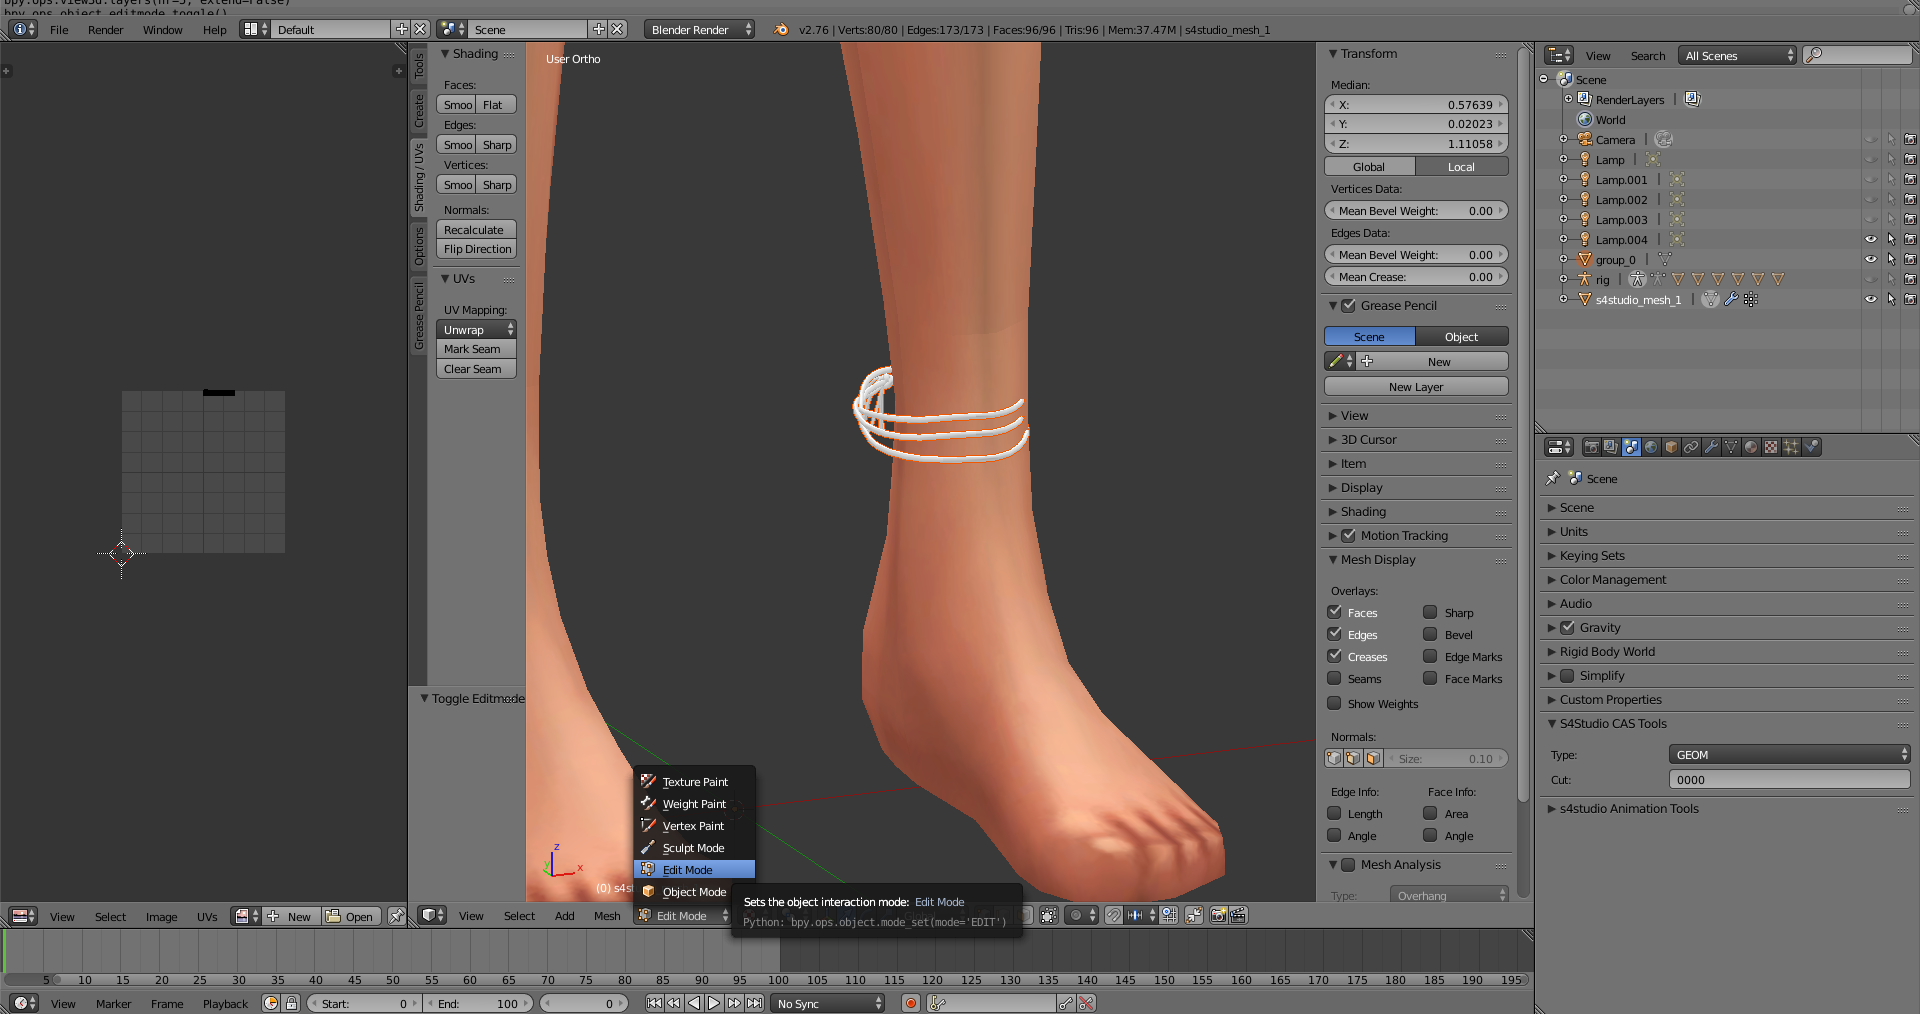Choose Vertex Paint from the mode menu
Image resolution: width=1920 pixels, height=1014 pixels.
(694, 826)
